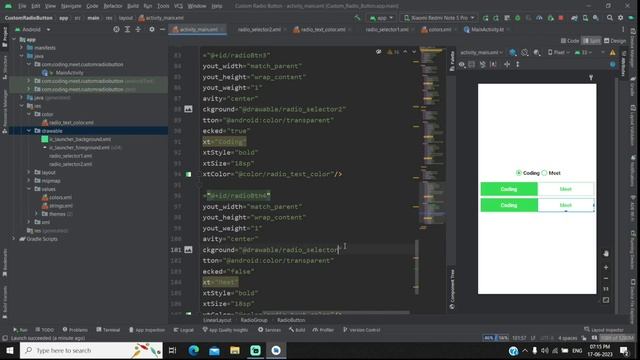Switch to Split view mode
The width and height of the screenshot is (640, 360).
click(591, 40)
